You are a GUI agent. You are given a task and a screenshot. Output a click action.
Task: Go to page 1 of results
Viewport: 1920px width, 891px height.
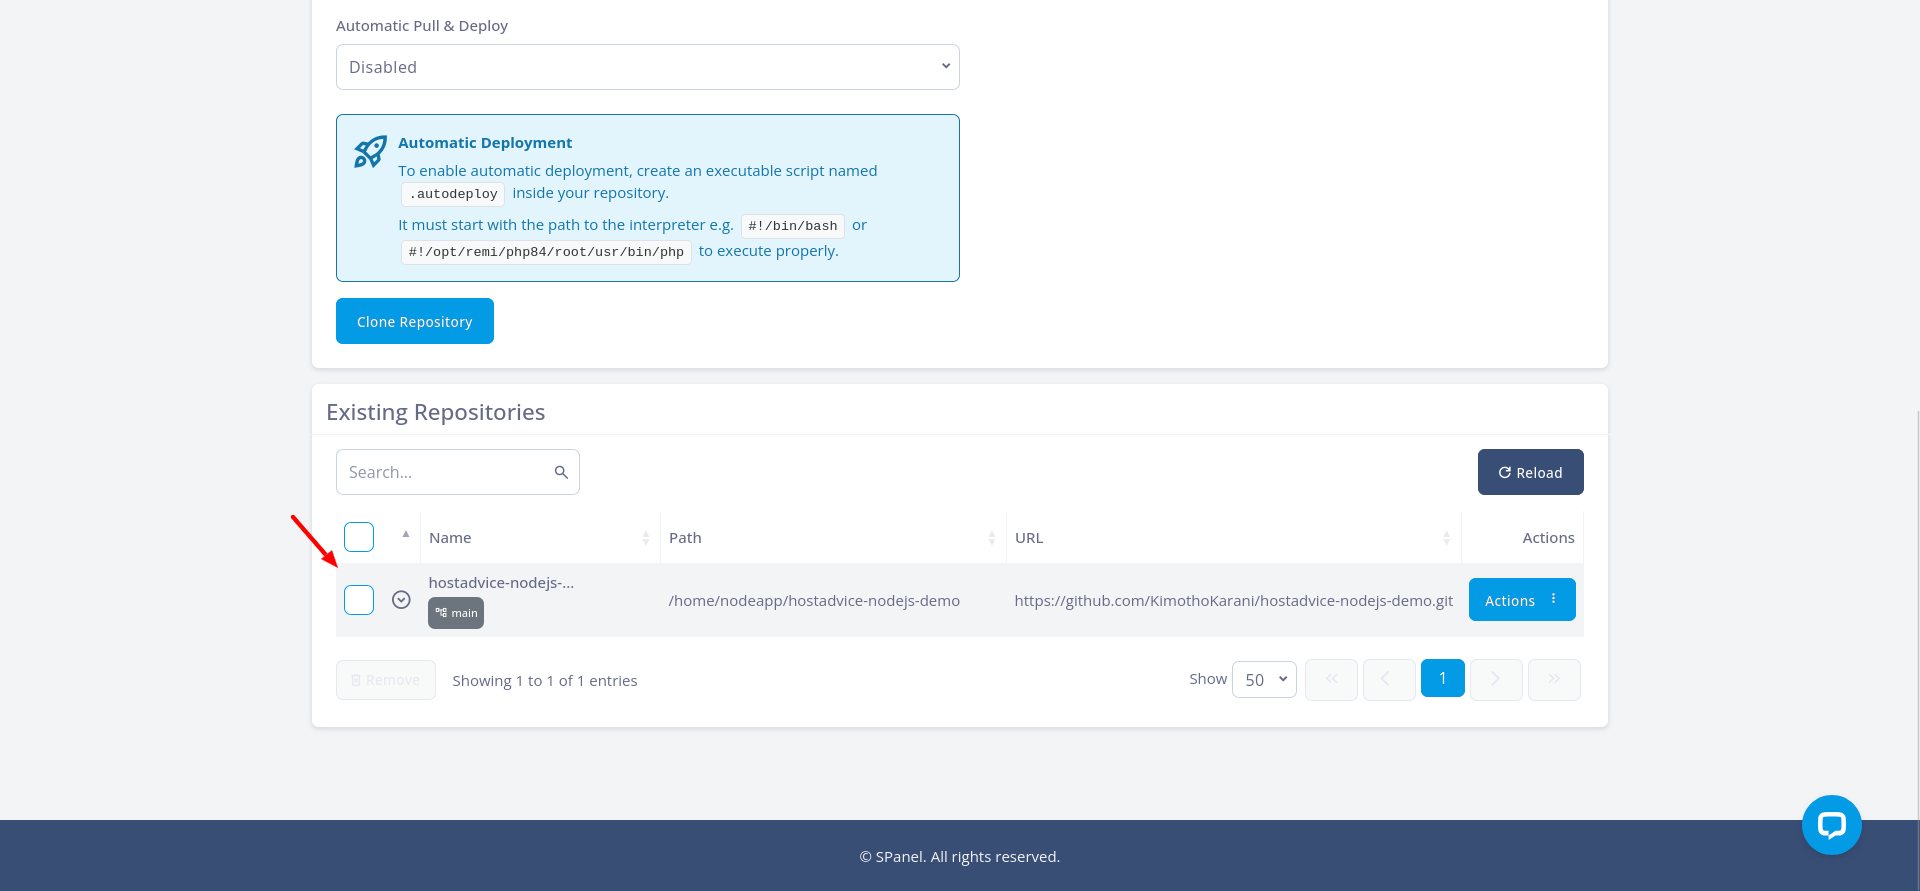1442,679
